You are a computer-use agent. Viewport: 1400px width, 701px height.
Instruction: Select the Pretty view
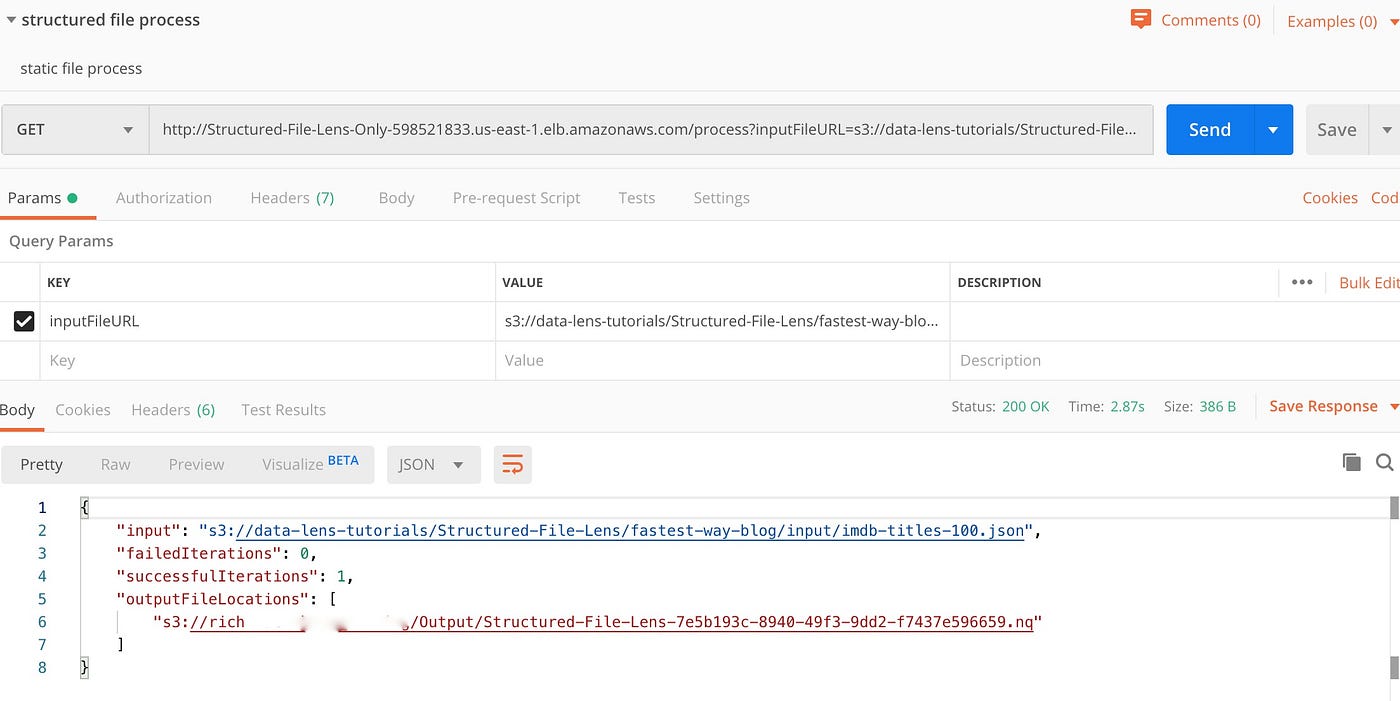pyautogui.click(x=42, y=464)
